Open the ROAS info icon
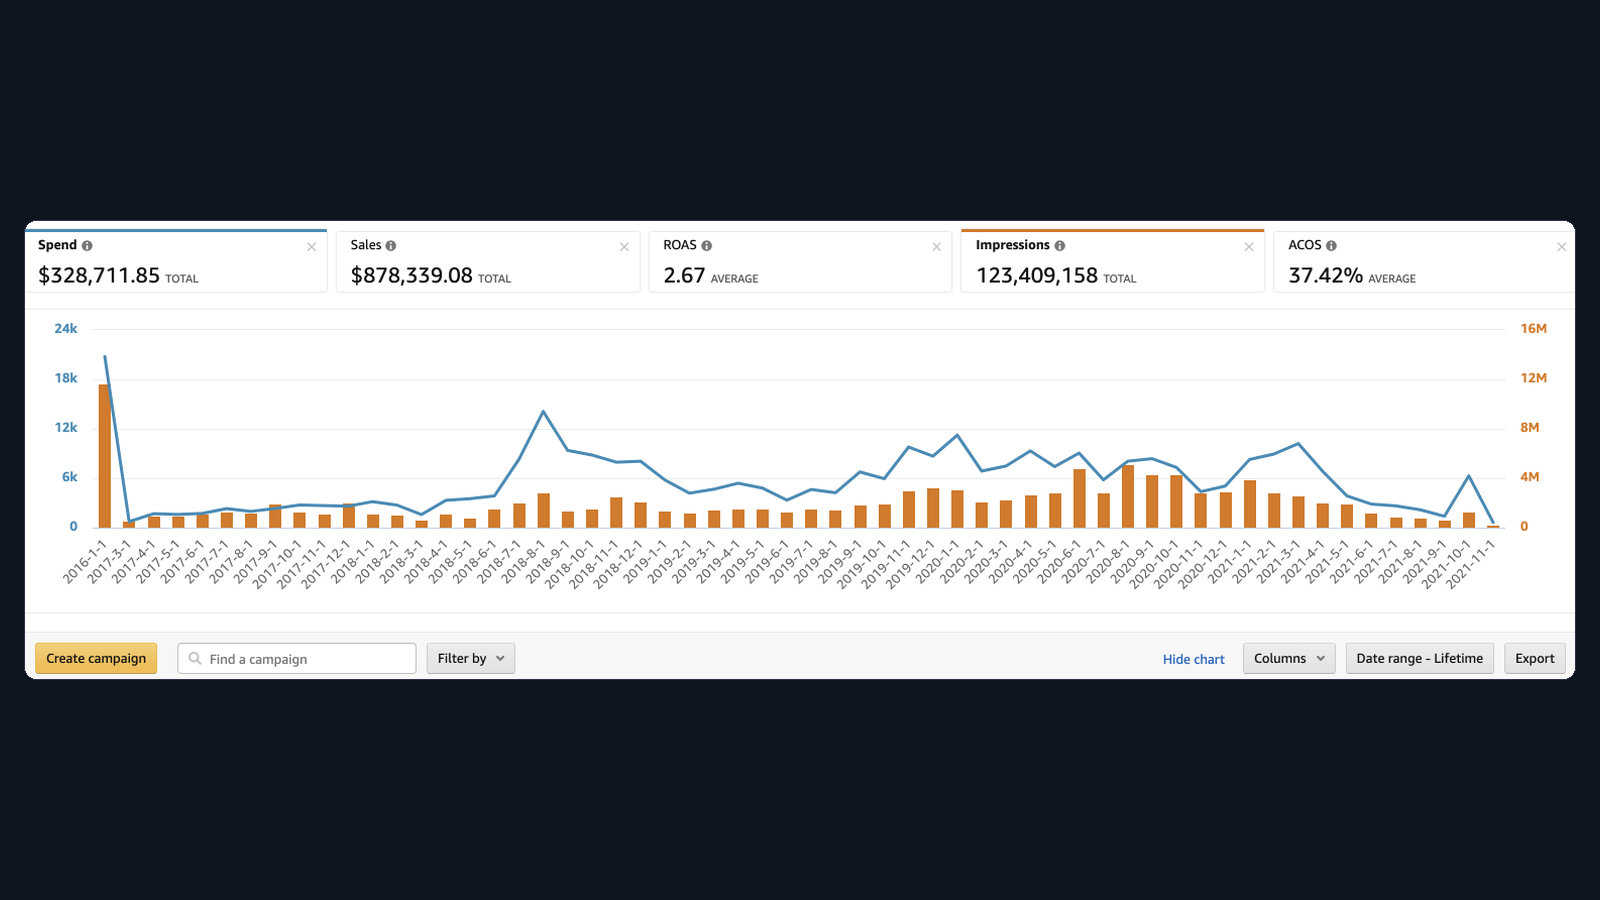This screenshot has height=900, width=1600. point(707,246)
